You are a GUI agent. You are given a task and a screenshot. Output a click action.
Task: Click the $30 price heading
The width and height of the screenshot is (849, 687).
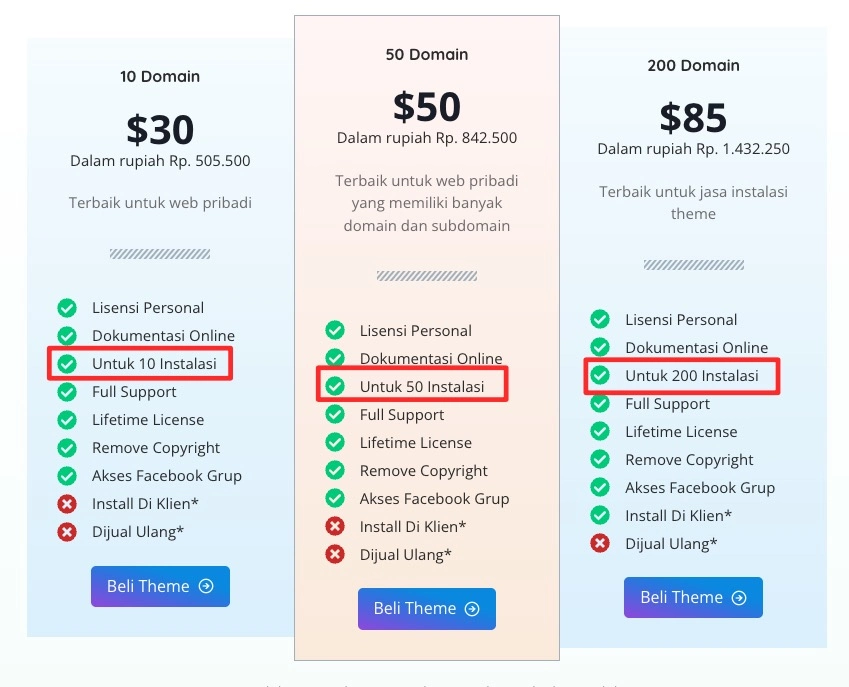160,130
